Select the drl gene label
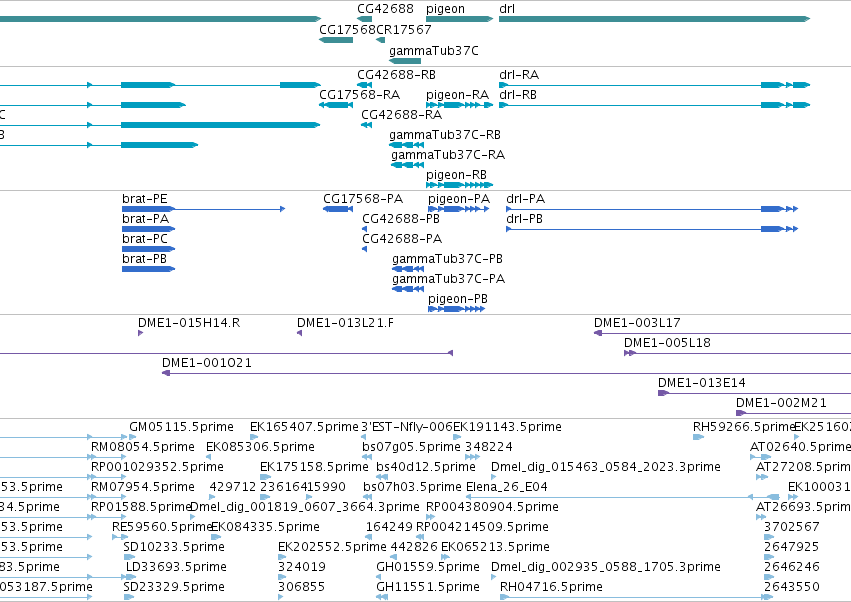851x602 pixels. [506, 9]
